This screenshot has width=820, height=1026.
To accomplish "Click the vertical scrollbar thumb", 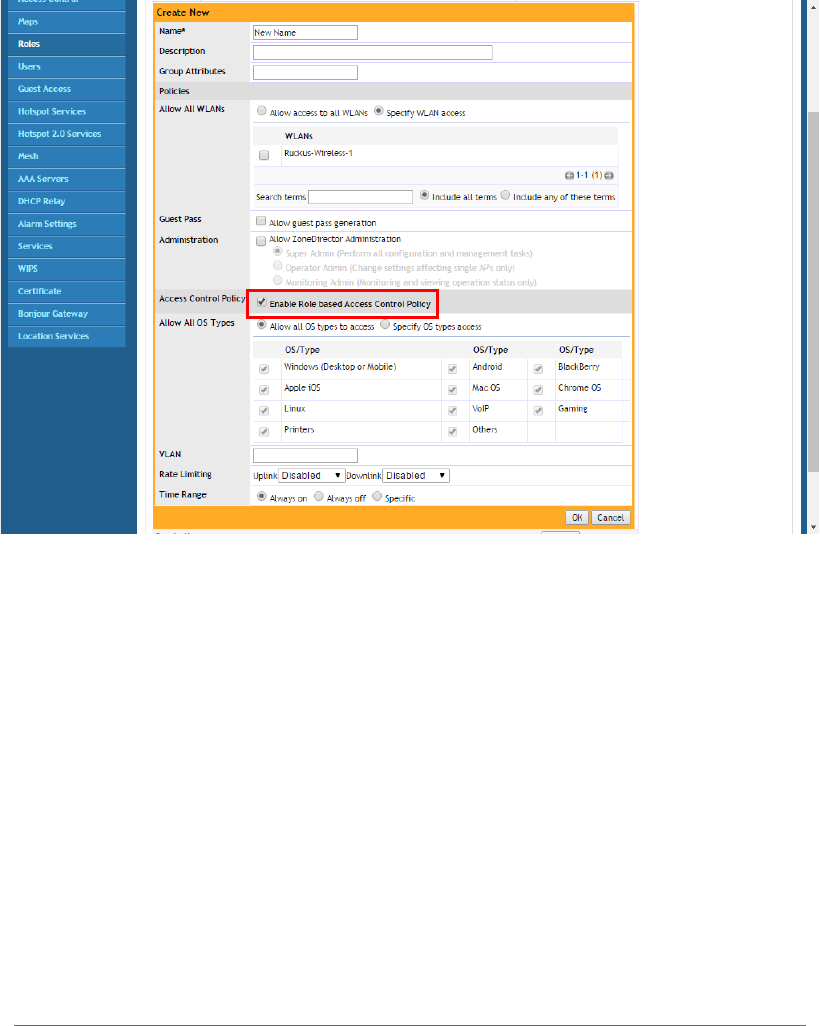I will tap(813, 291).
